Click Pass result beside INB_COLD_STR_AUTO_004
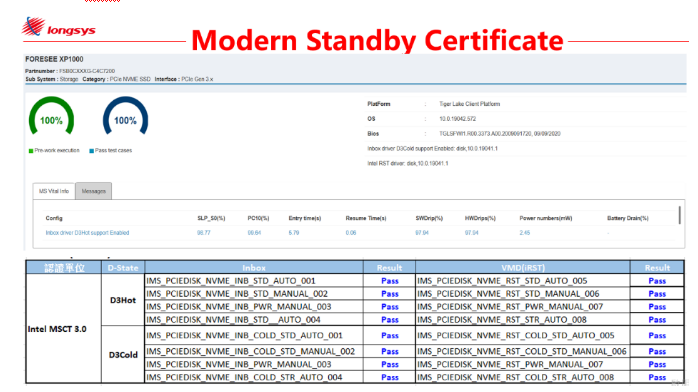Viewport: 698px width, 392px height. coord(390,377)
